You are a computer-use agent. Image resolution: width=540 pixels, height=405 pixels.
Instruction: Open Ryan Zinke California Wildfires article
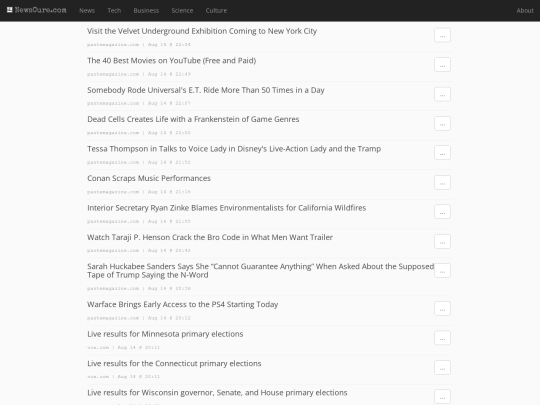coord(227,208)
